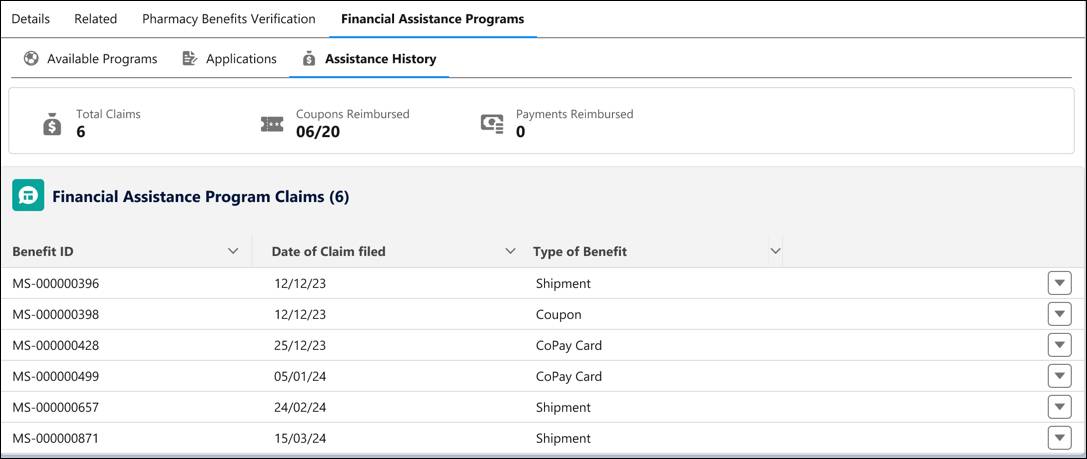Click the Assistance History money bag icon

pos(308,59)
